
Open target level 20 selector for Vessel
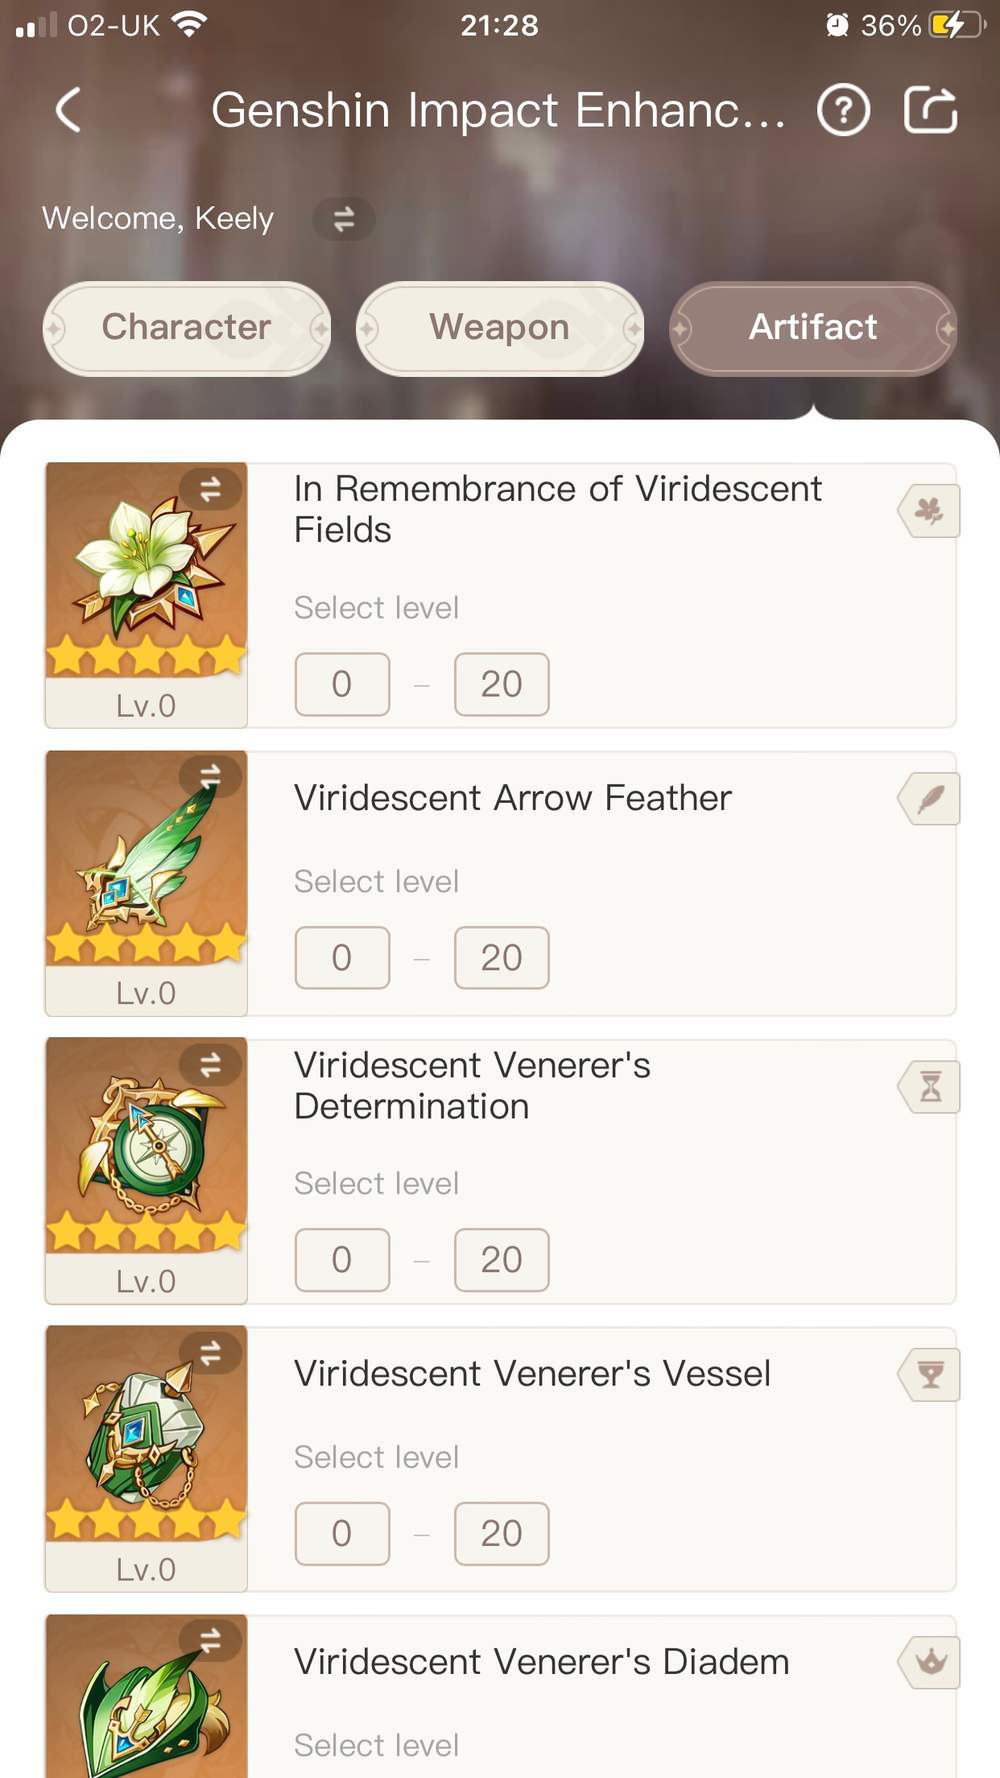pyautogui.click(x=501, y=1533)
